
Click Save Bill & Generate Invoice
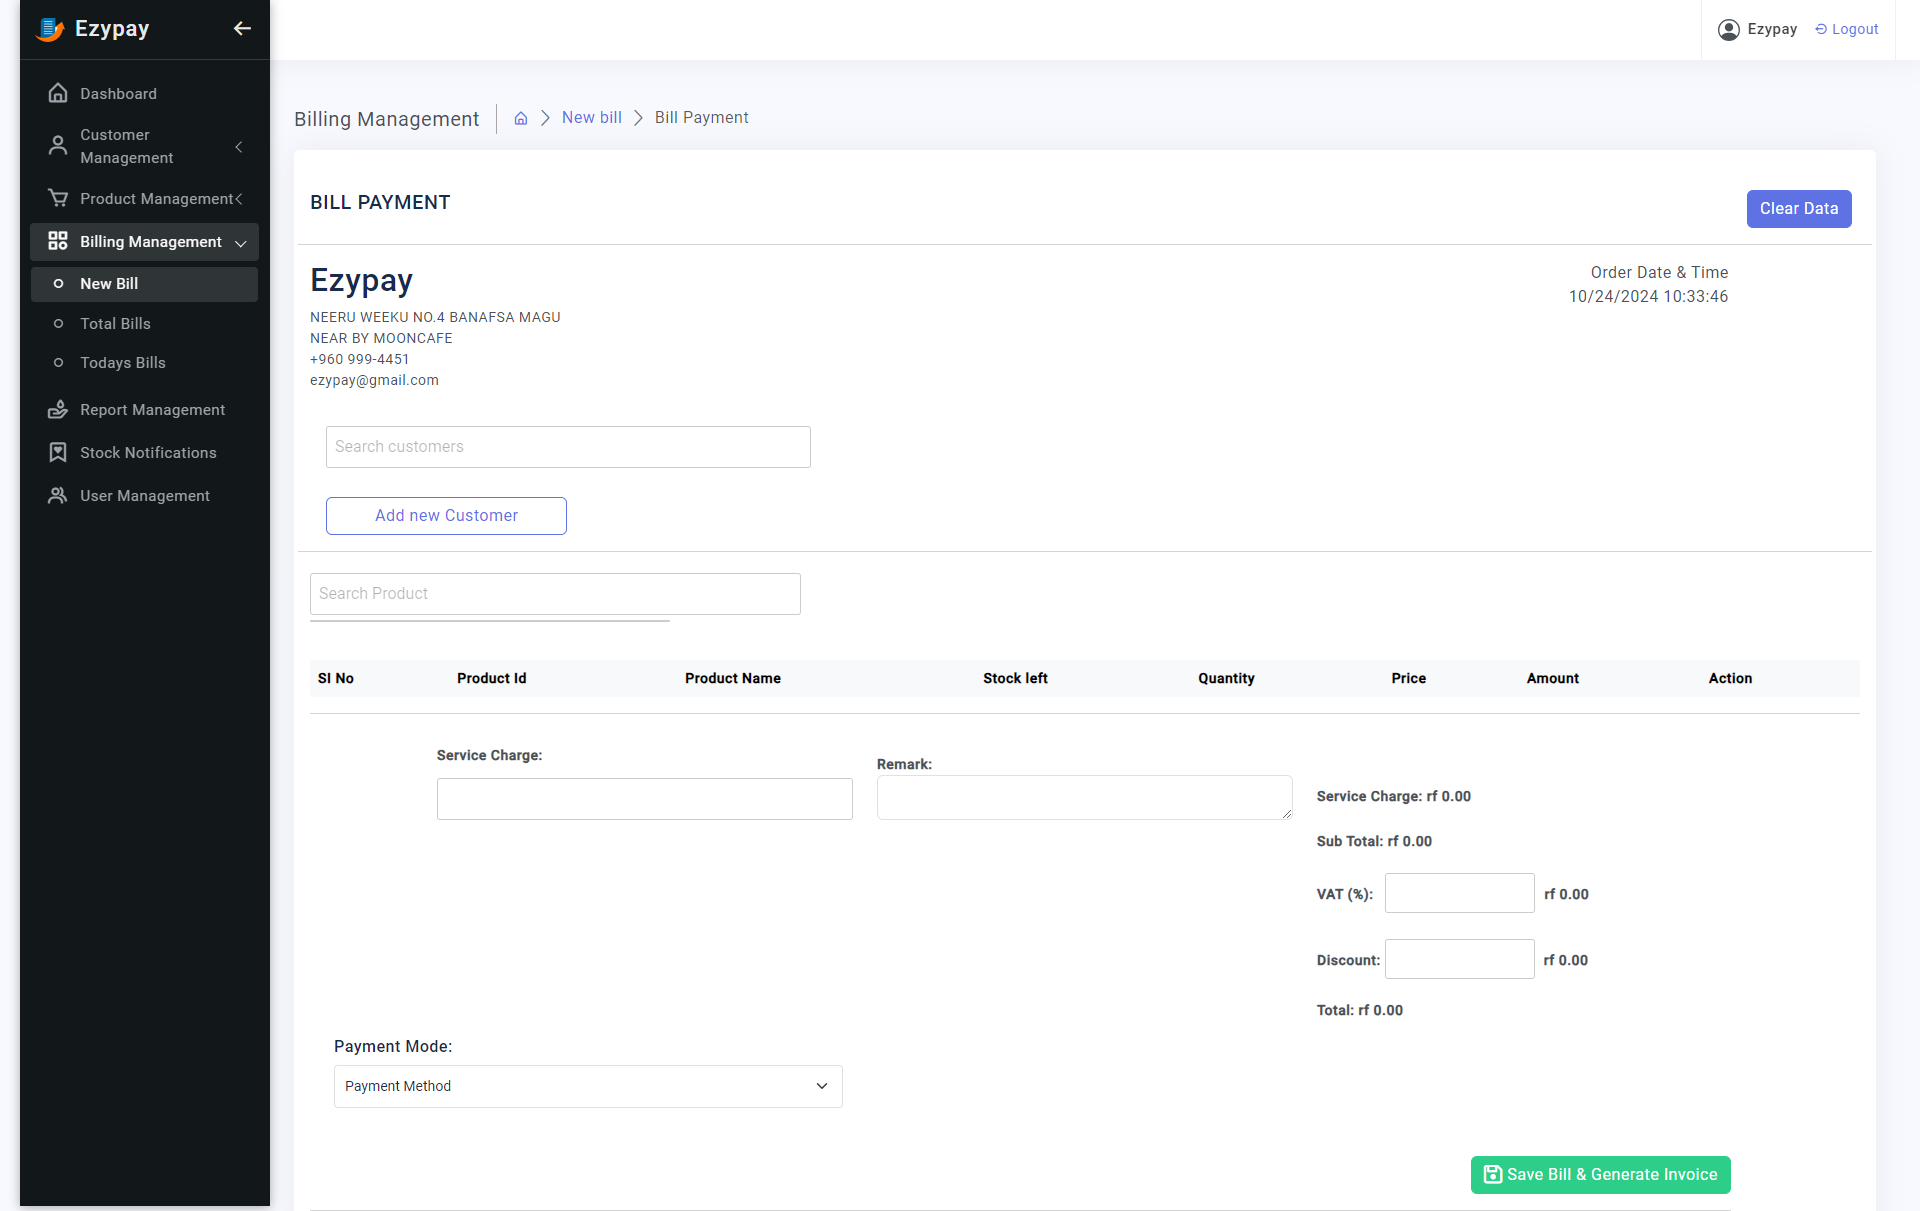click(x=1600, y=1175)
